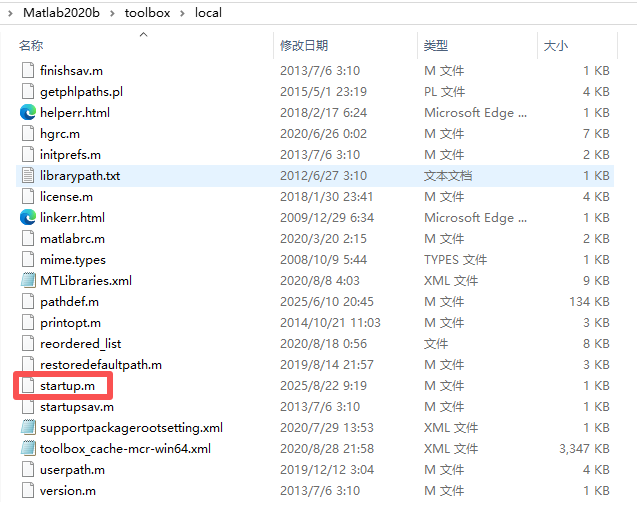Click the type label 文本文档
The width and height of the screenshot is (637, 511).
[448, 176]
